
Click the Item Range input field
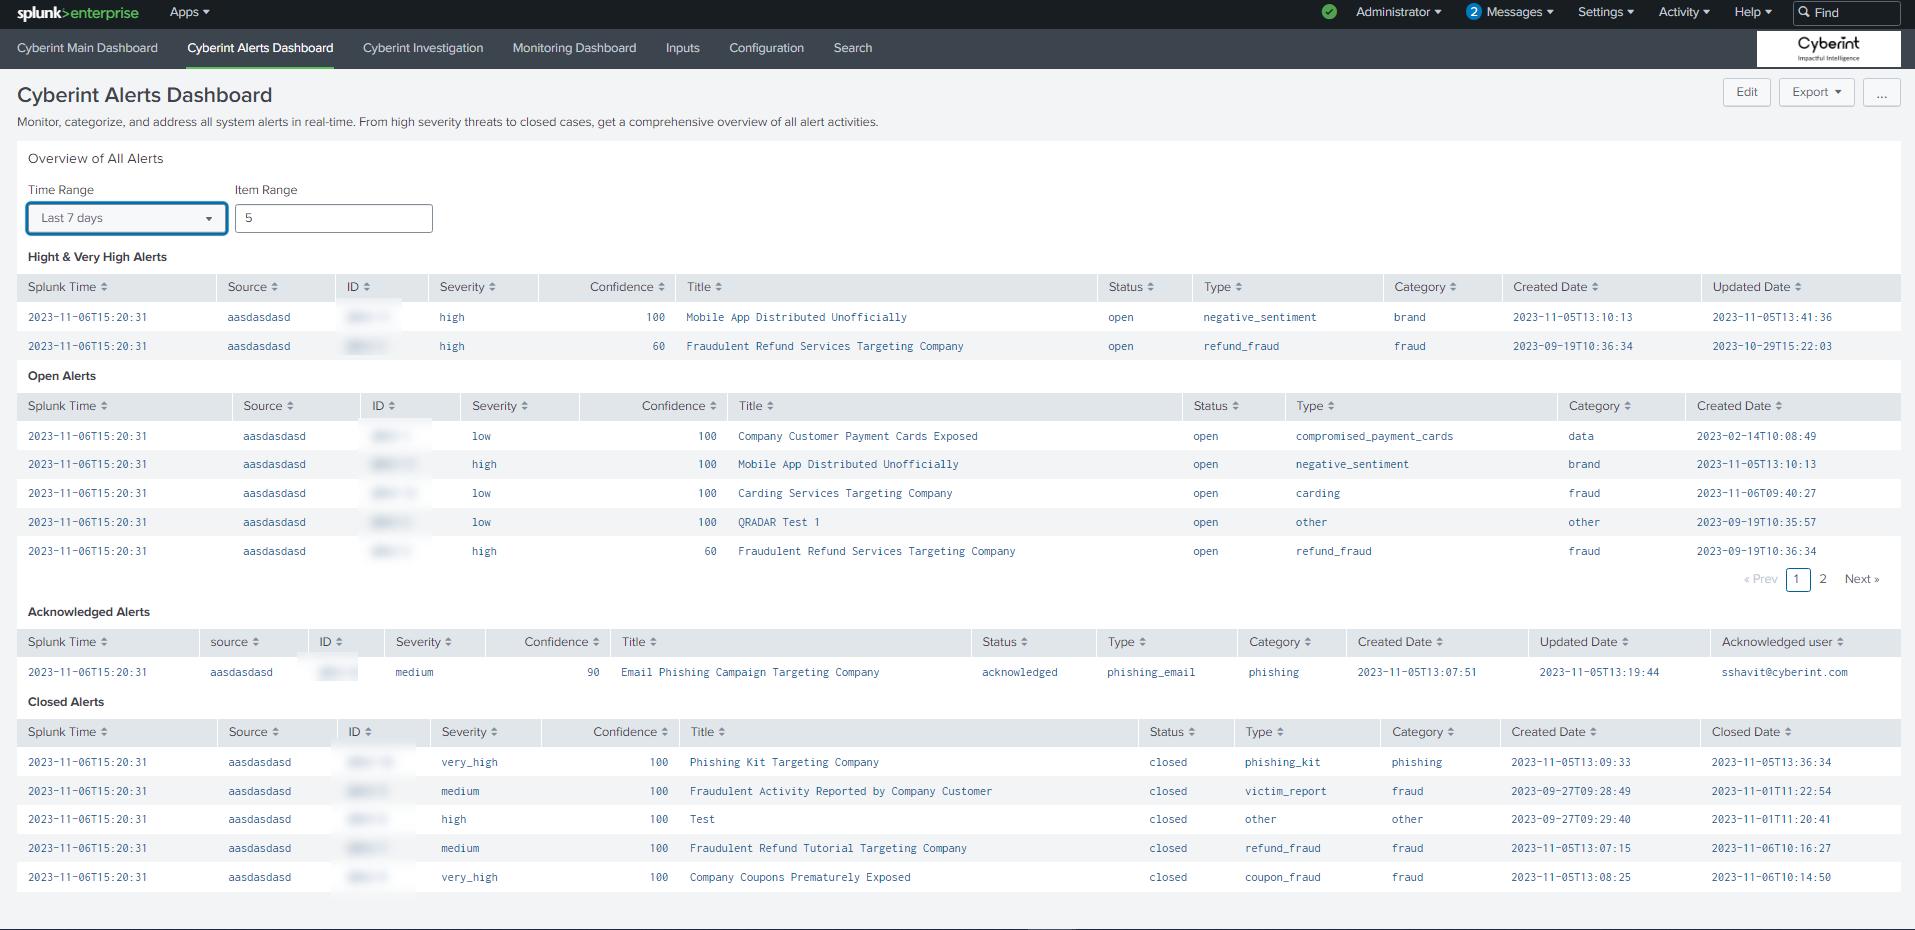[x=334, y=218]
